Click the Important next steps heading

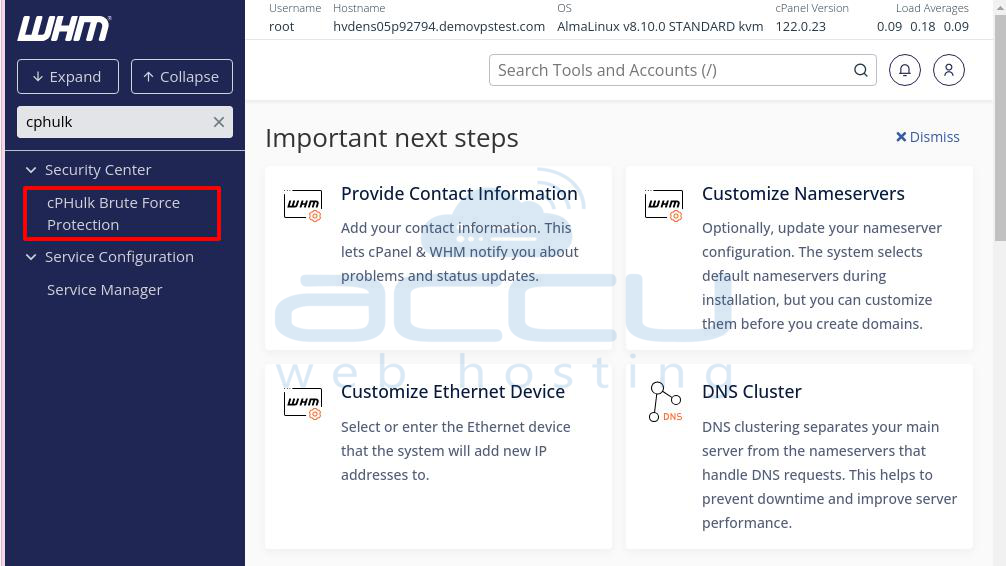coord(392,139)
